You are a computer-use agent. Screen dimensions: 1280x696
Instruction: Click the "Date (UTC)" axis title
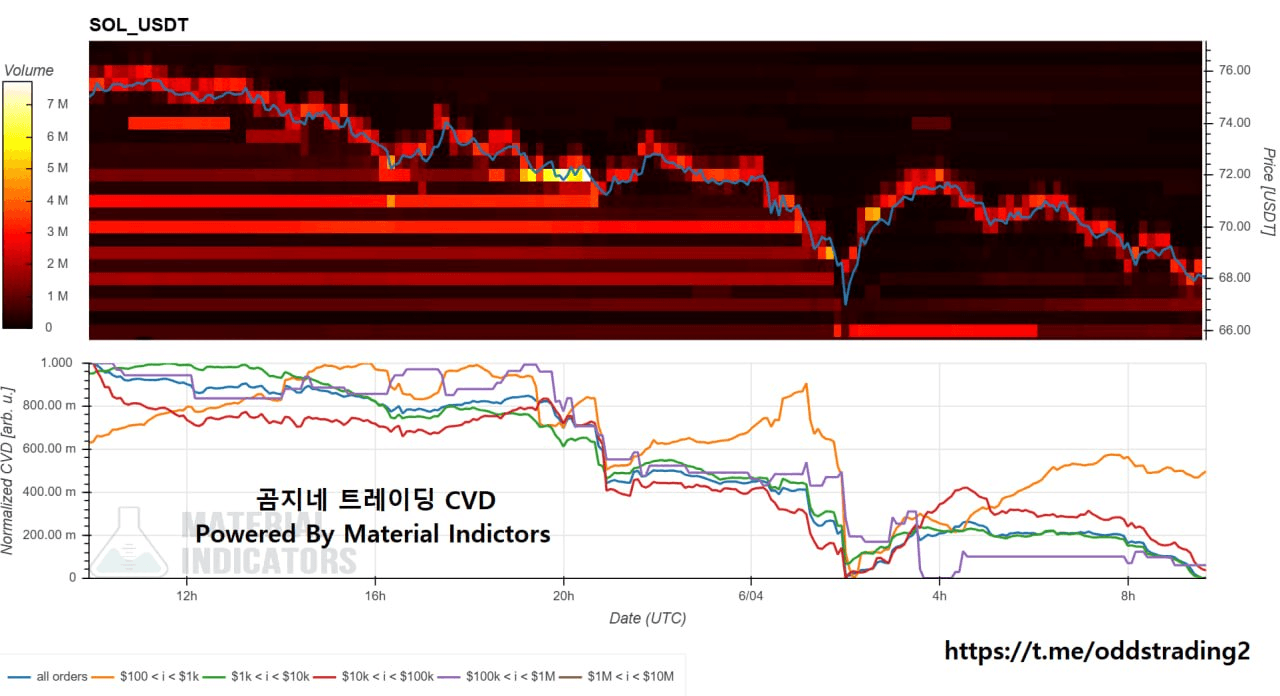(648, 619)
